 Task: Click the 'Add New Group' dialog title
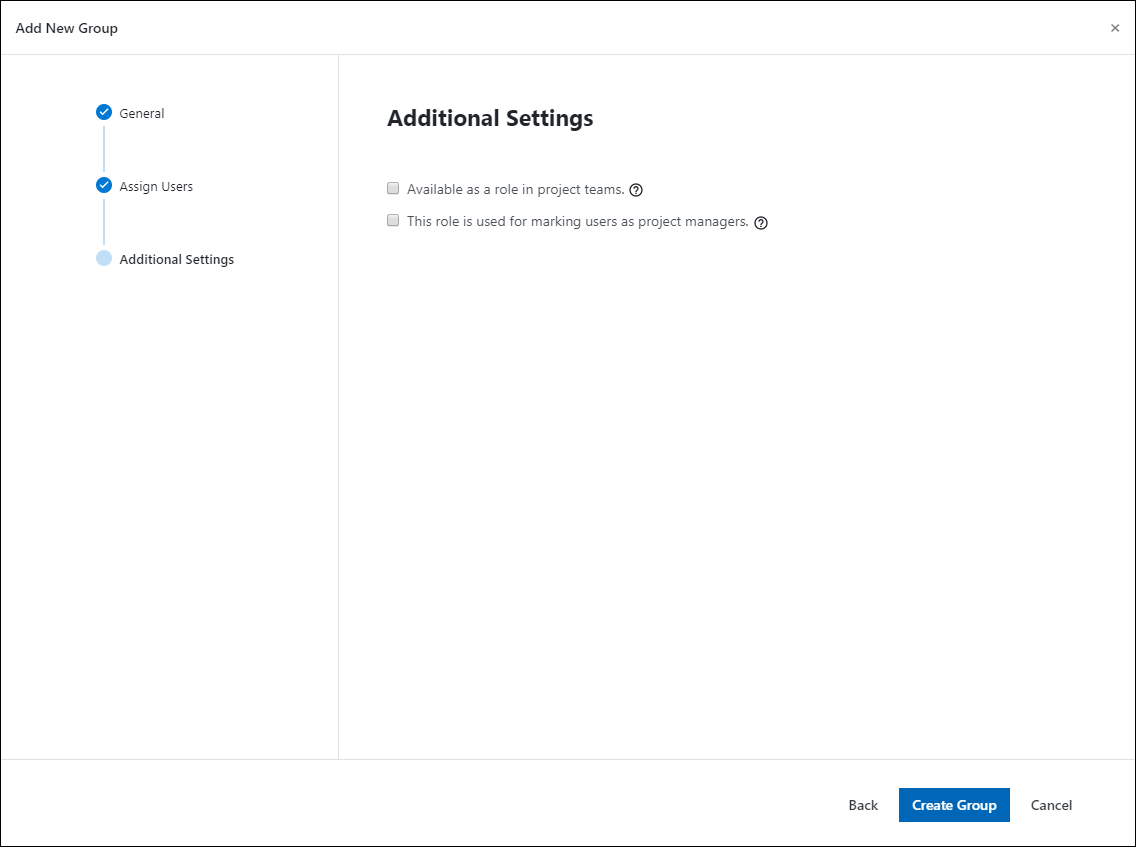click(x=67, y=28)
